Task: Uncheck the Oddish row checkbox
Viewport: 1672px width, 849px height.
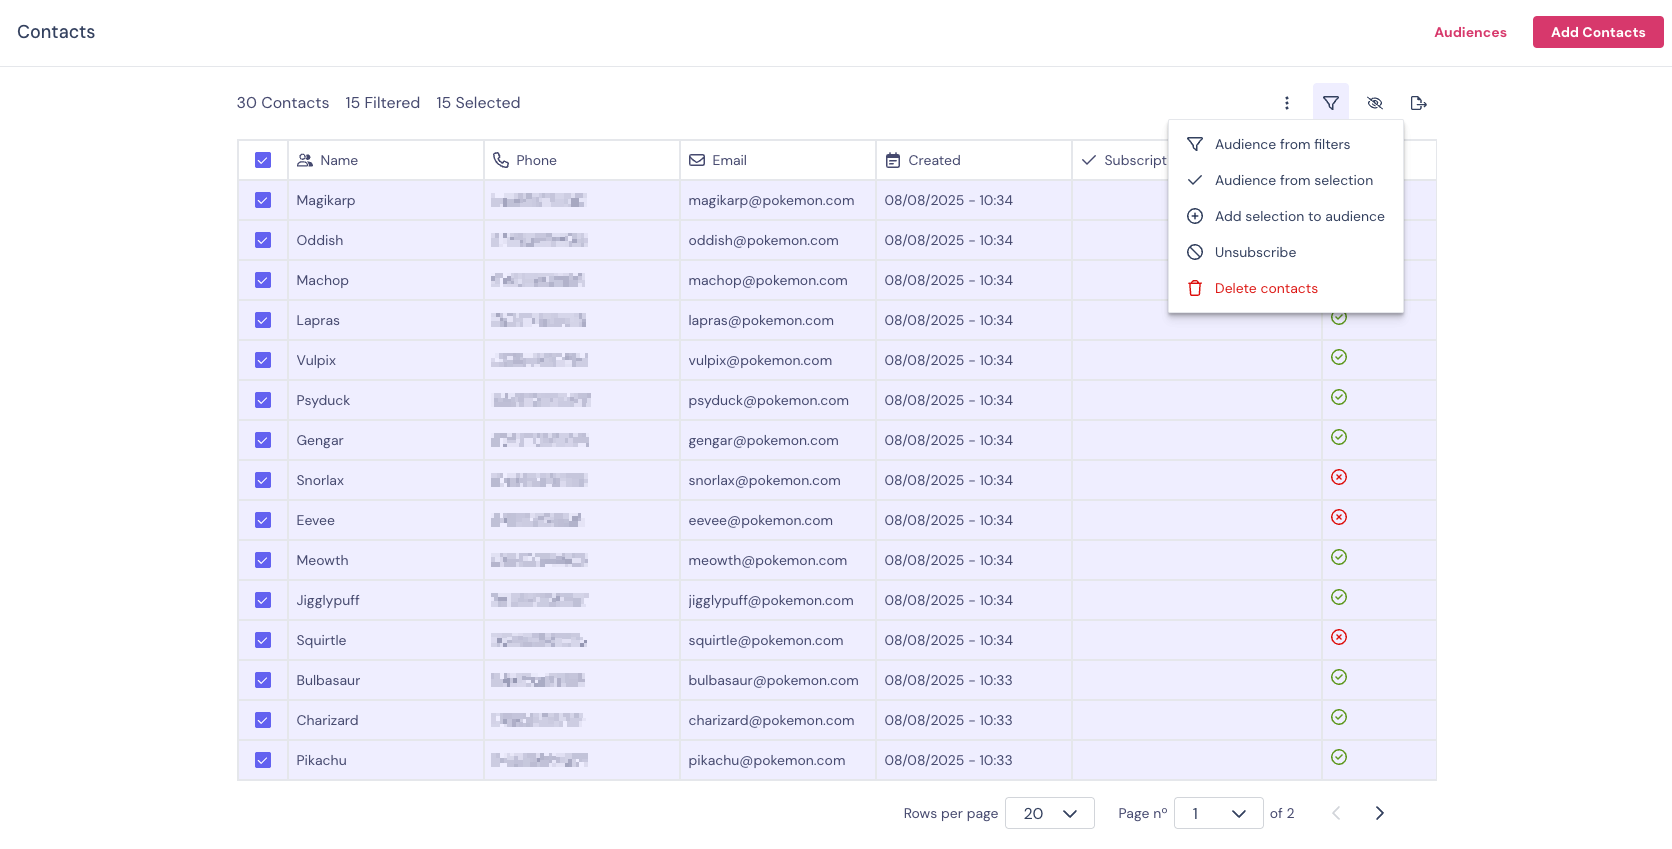Action: (x=263, y=240)
